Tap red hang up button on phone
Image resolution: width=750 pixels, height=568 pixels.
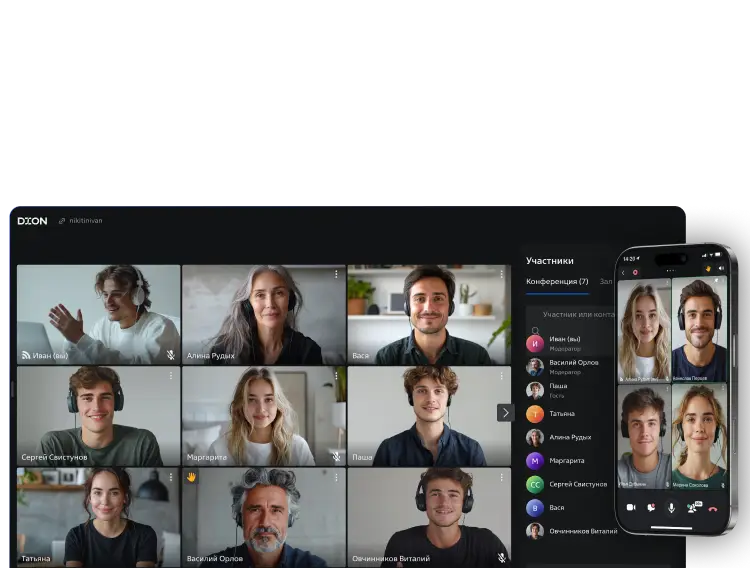tap(713, 509)
